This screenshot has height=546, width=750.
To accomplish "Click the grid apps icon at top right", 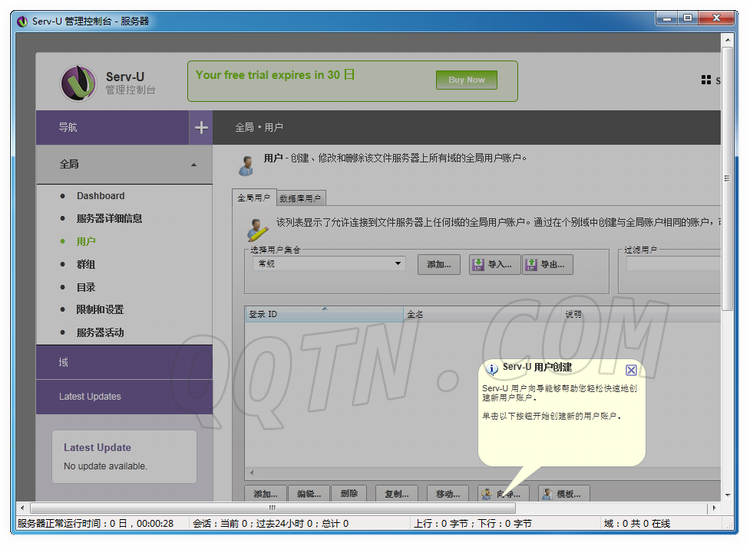I will point(706,80).
